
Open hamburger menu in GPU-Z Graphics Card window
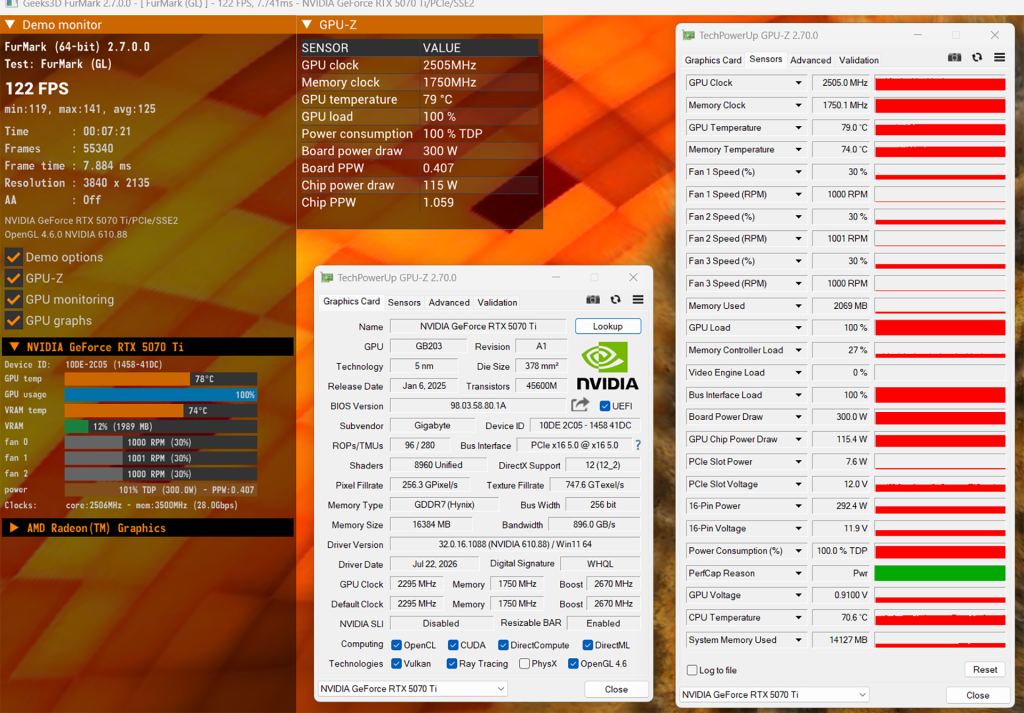pos(638,300)
